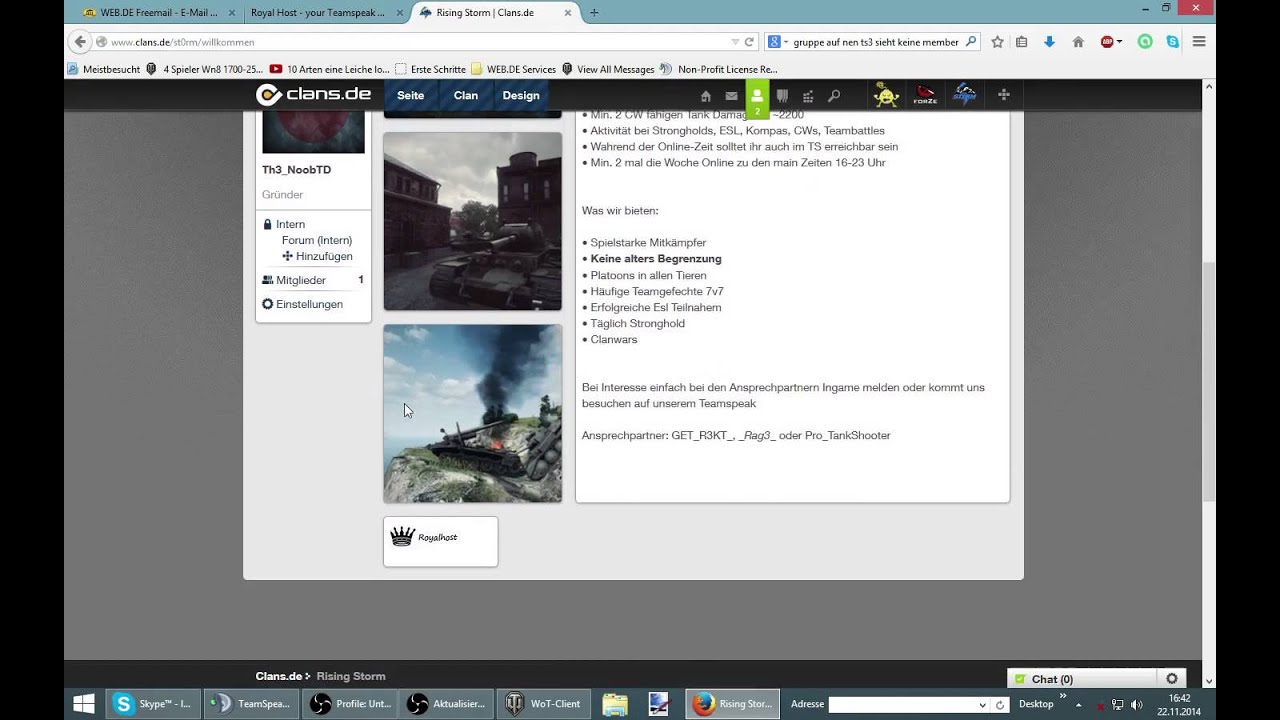The image size is (1280, 720).
Task: Open the bookmarks list icon
Action: pyautogui.click(x=1022, y=42)
